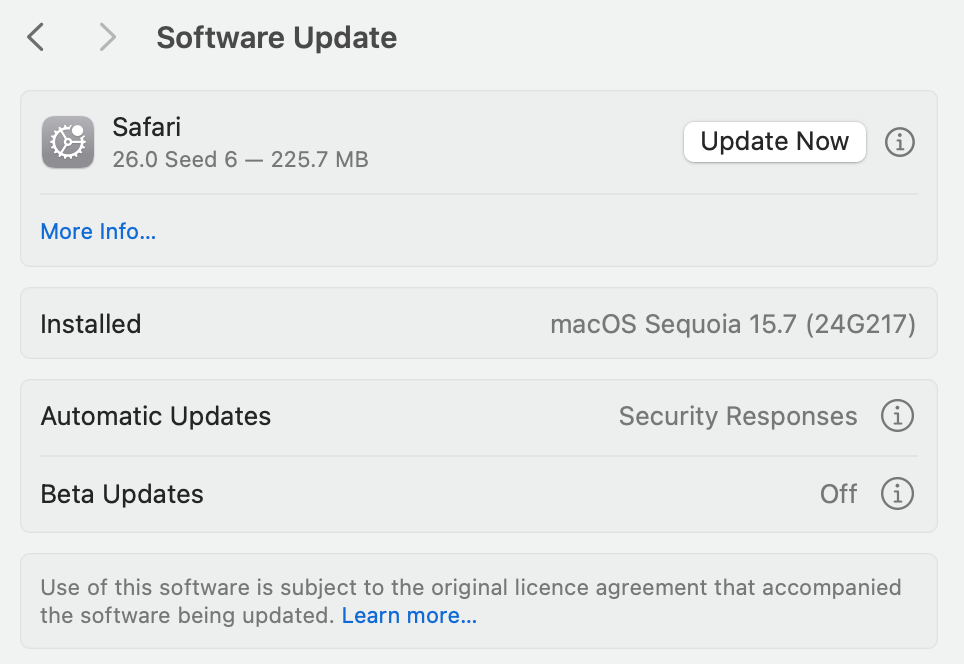Go forward with the right chevron
This screenshot has height=664, width=964.
pos(107,38)
